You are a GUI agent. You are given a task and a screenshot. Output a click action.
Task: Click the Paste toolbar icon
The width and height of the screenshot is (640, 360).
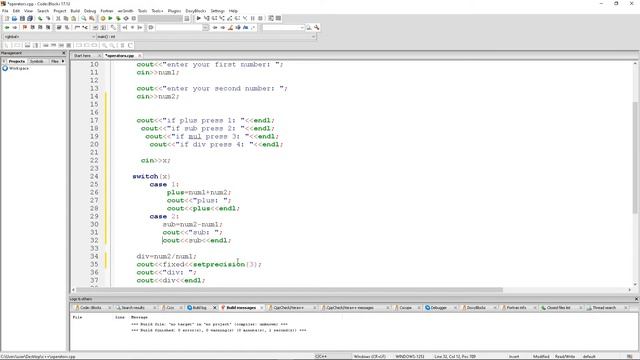pyautogui.click(x=73, y=18)
